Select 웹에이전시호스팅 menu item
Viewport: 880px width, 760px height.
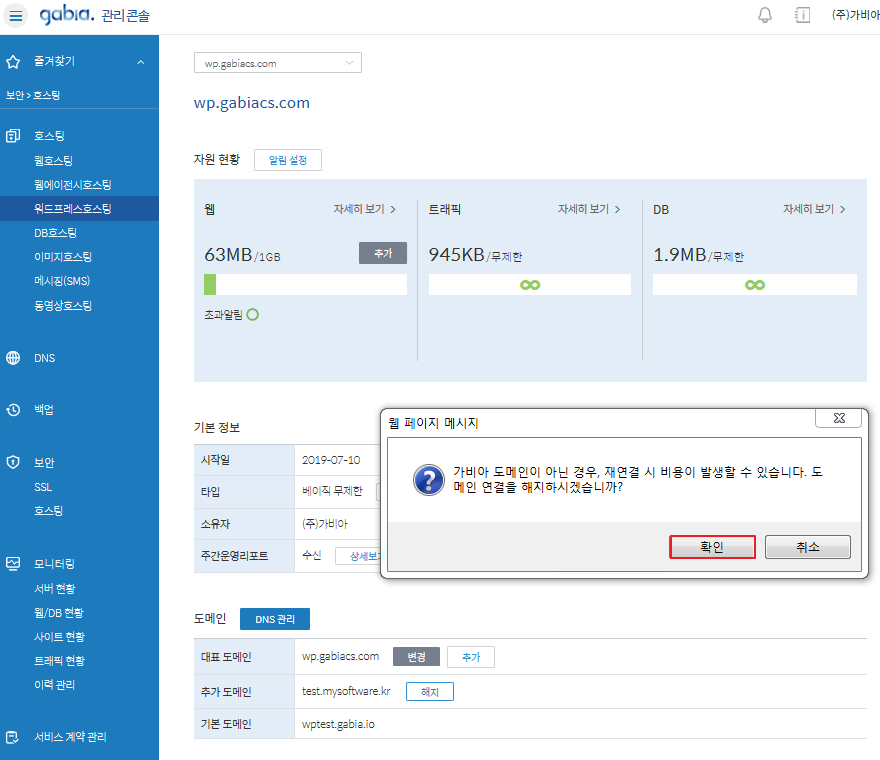72,185
